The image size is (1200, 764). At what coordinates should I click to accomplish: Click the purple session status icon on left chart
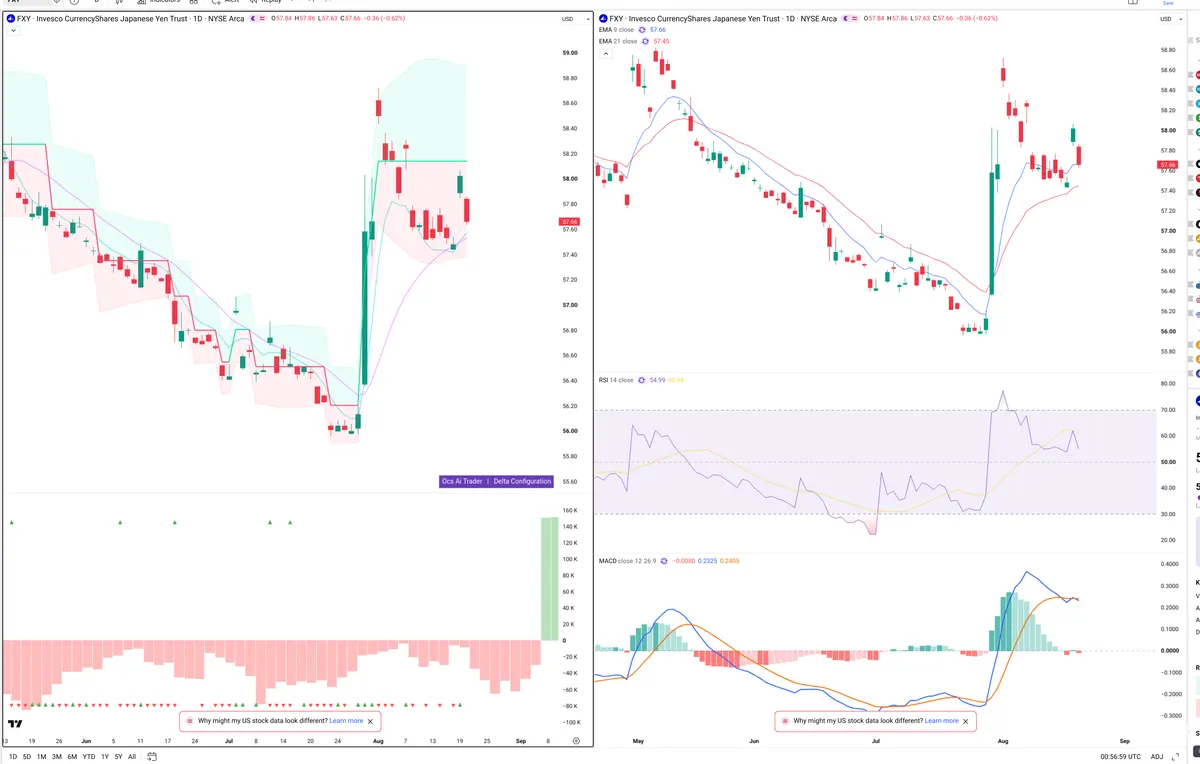point(251,19)
